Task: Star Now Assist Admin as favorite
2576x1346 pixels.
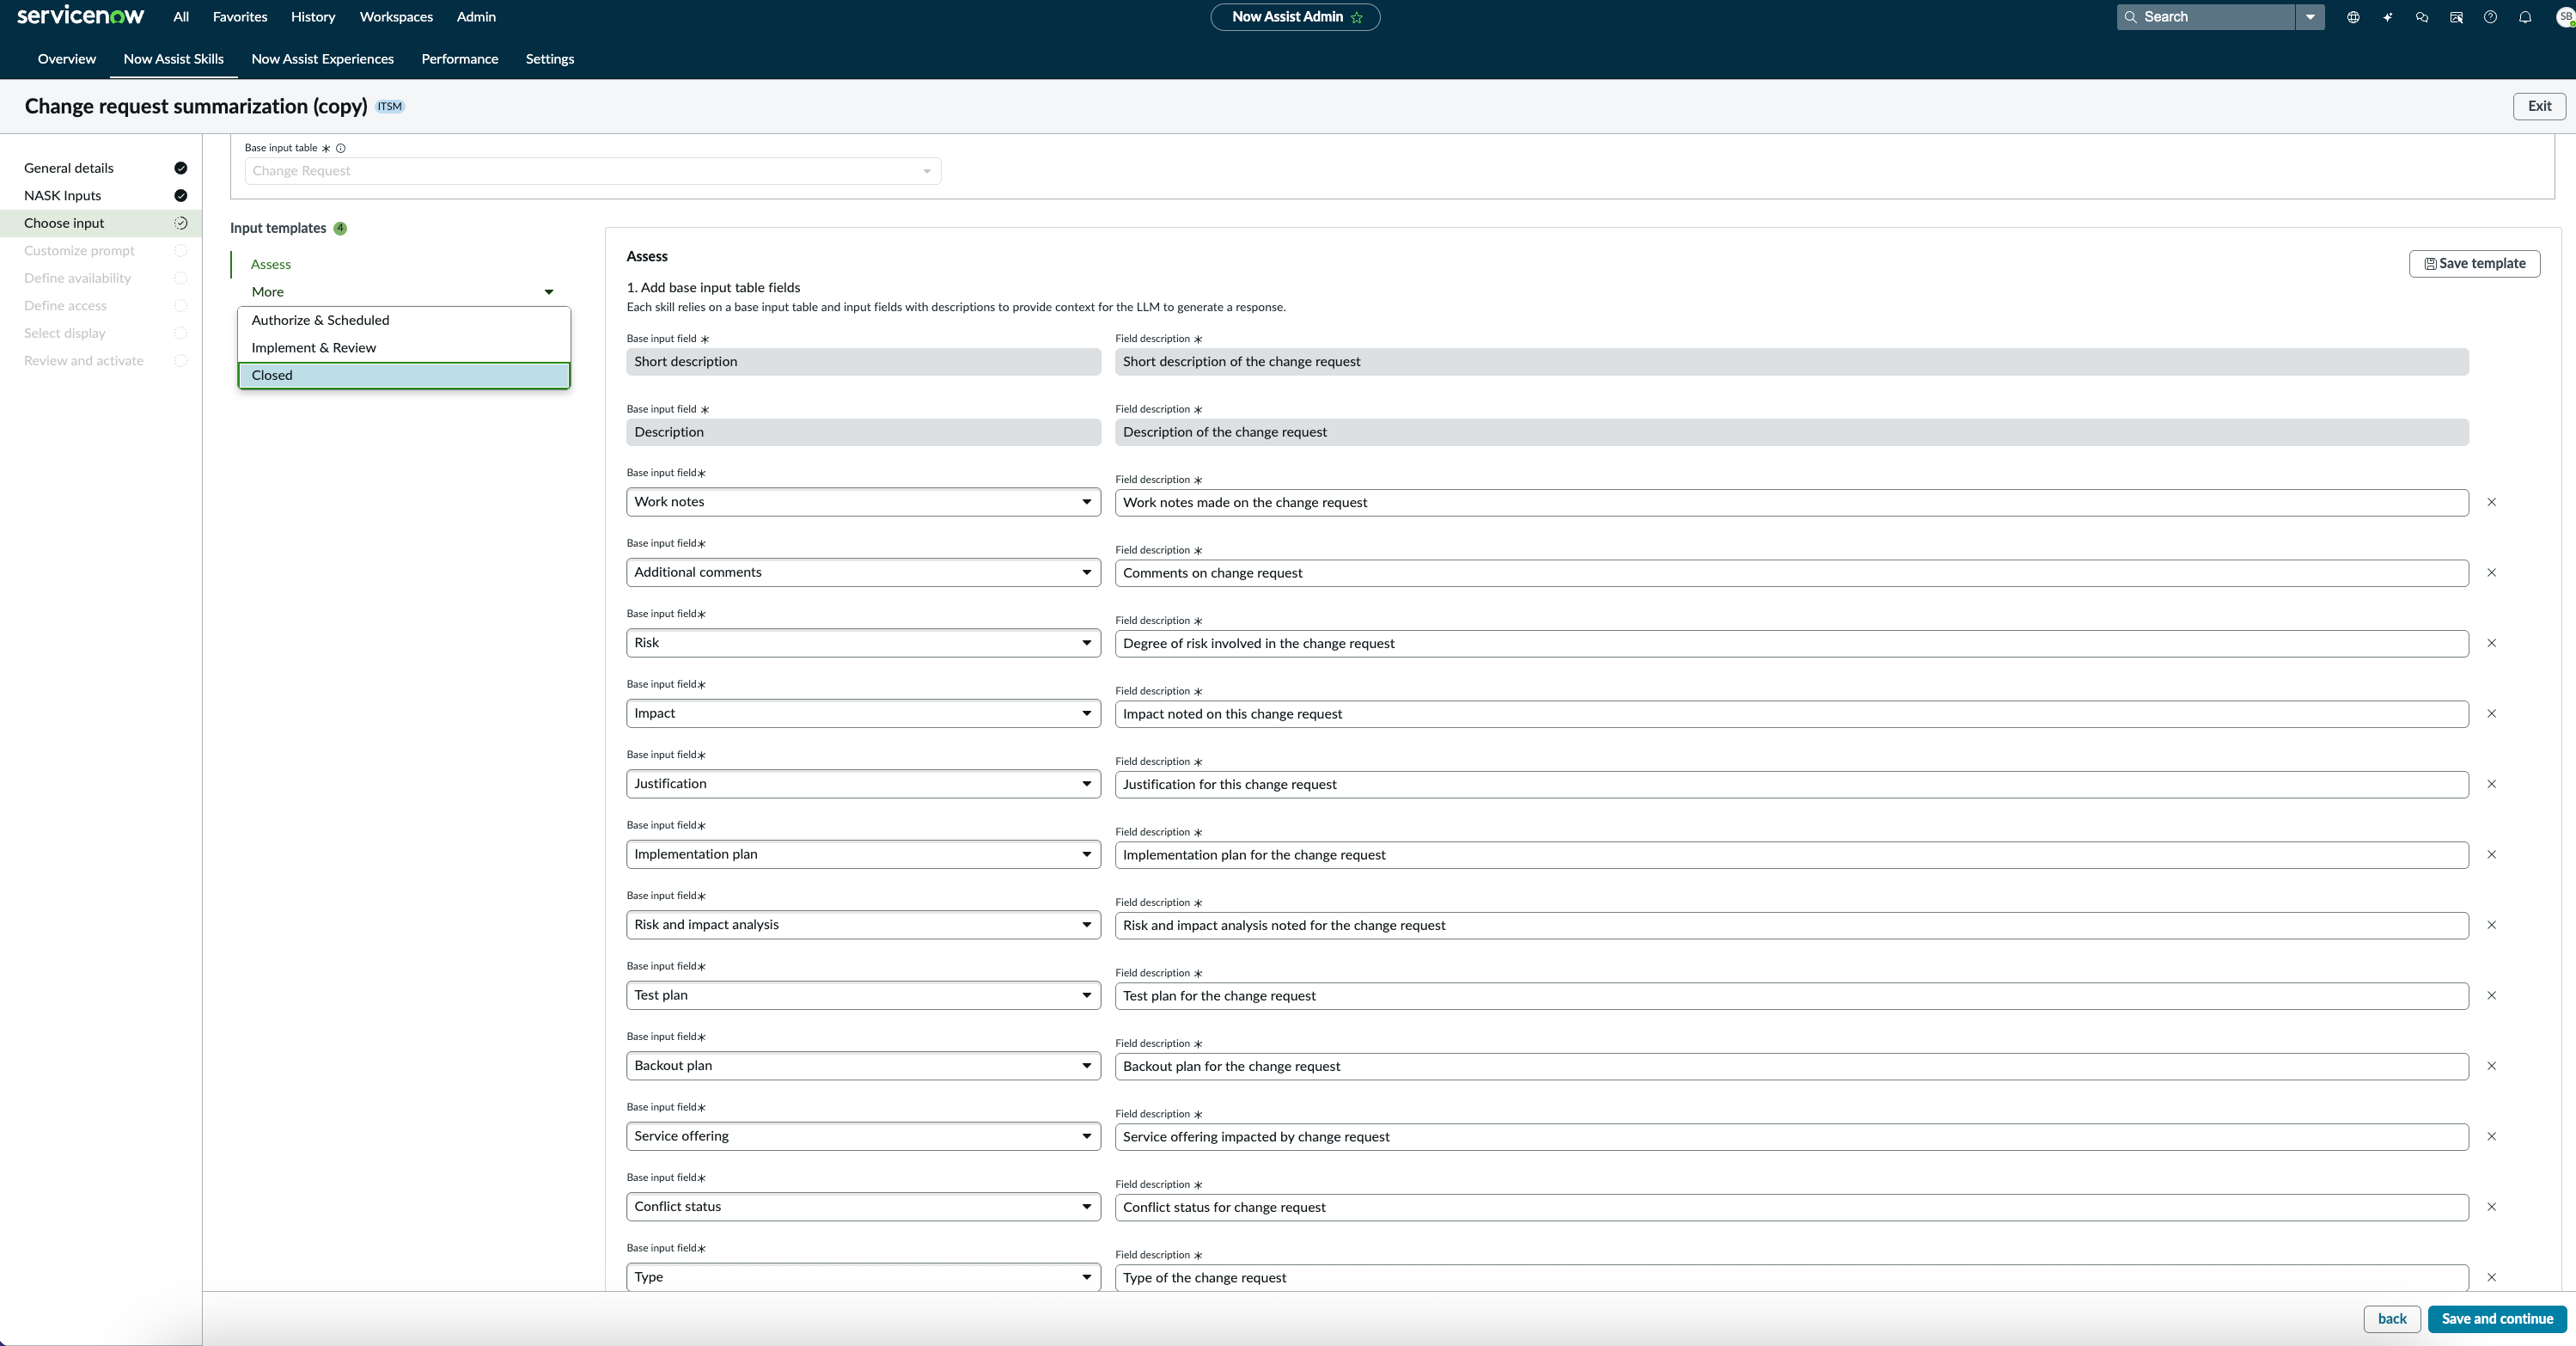Action: click(1357, 17)
